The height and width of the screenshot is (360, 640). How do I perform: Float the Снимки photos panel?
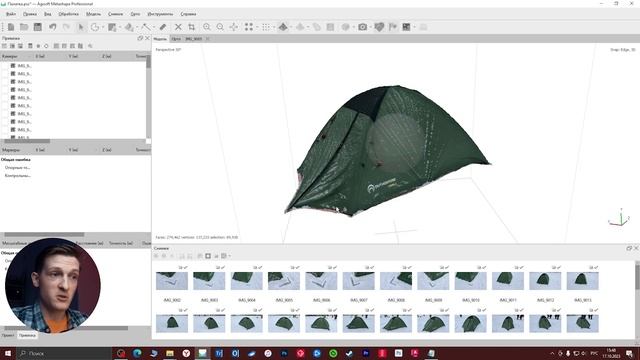pyautogui.click(x=629, y=248)
